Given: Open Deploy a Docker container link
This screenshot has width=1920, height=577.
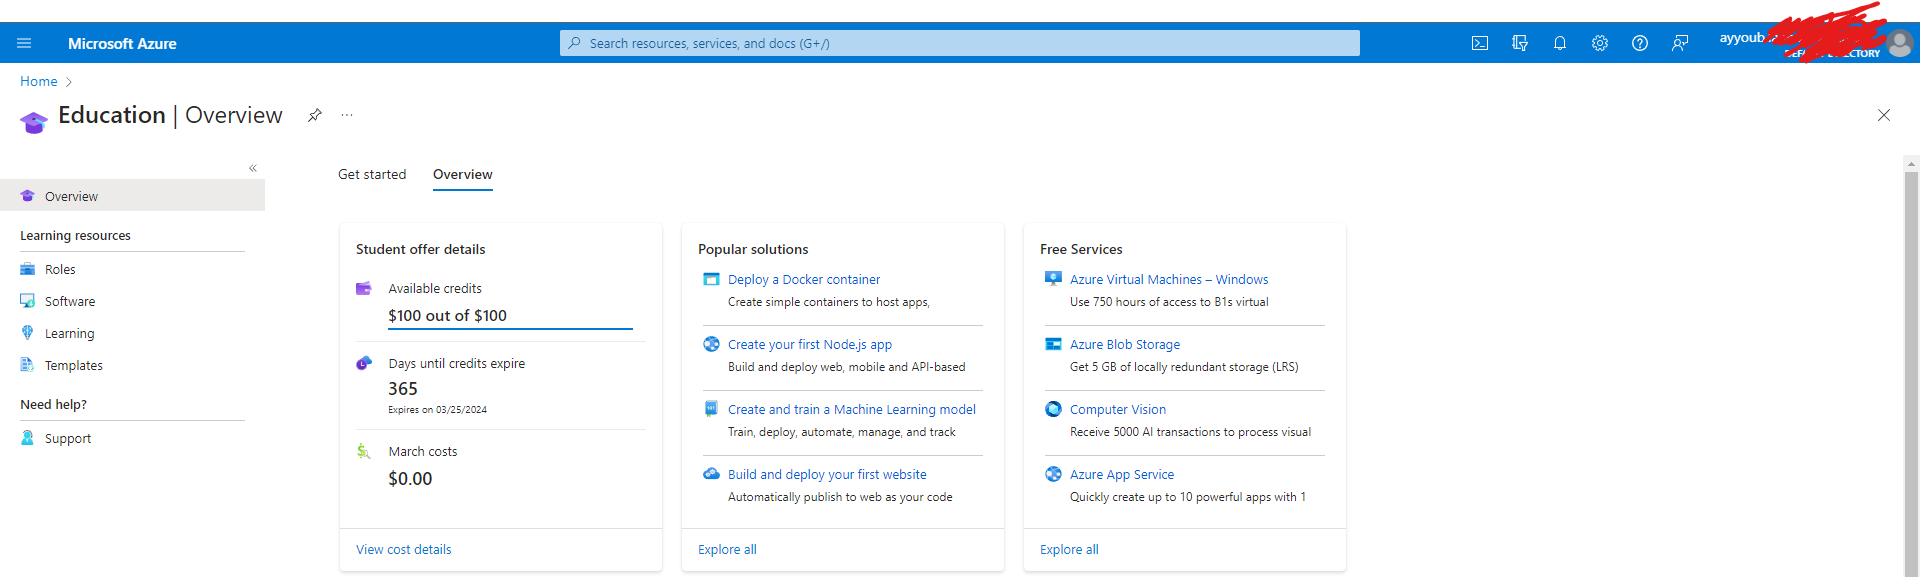Looking at the screenshot, I should [x=804, y=279].
